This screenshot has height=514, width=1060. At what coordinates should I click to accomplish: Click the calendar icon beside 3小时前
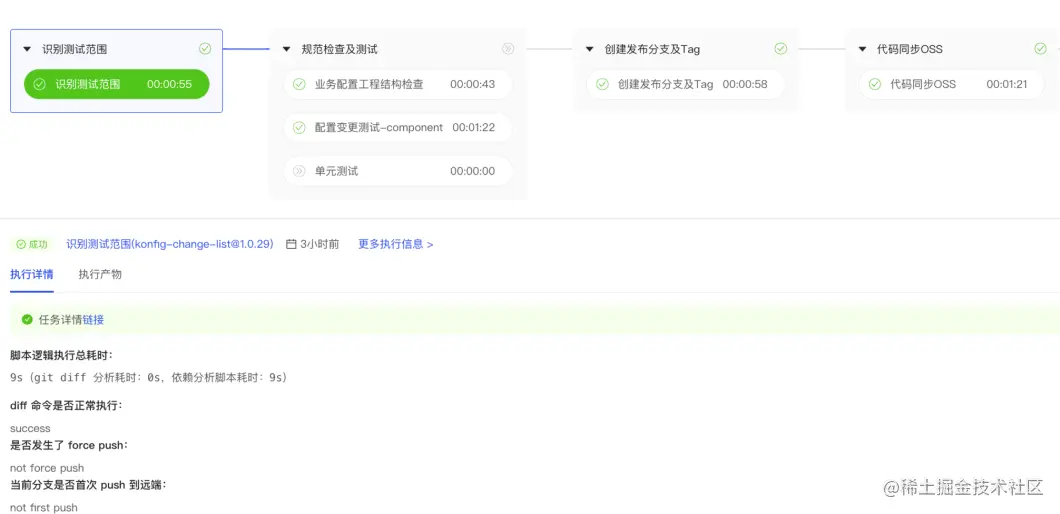pyautogui.click(x=291, y=244)
